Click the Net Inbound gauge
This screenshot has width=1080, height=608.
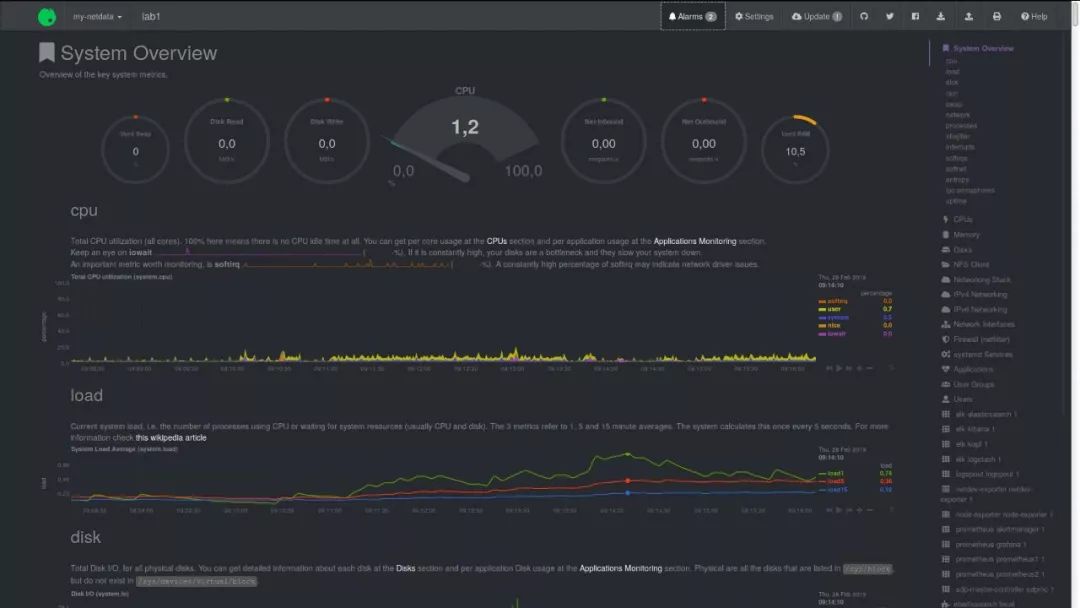click(x=603, y=141)
